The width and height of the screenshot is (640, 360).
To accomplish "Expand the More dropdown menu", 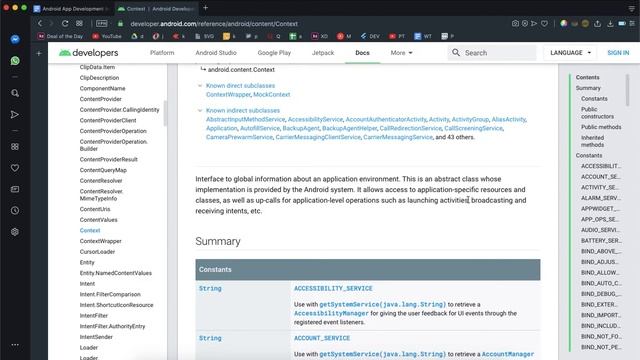I will click(x=401, y=53).
